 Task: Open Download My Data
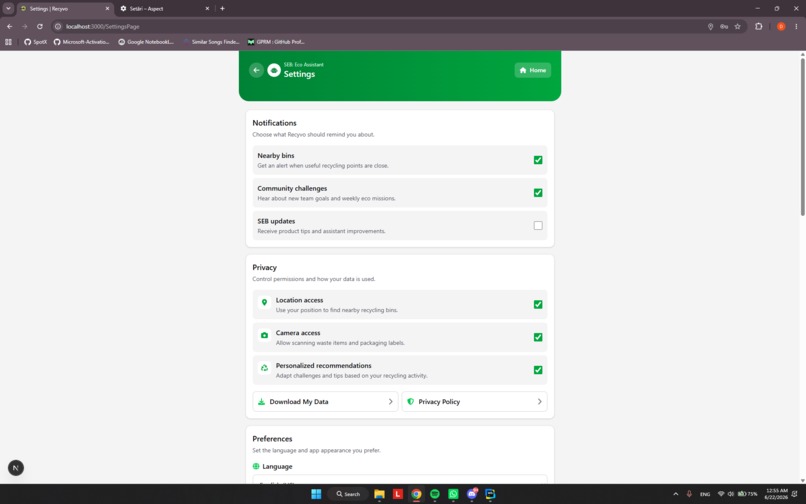pos(325,402)
